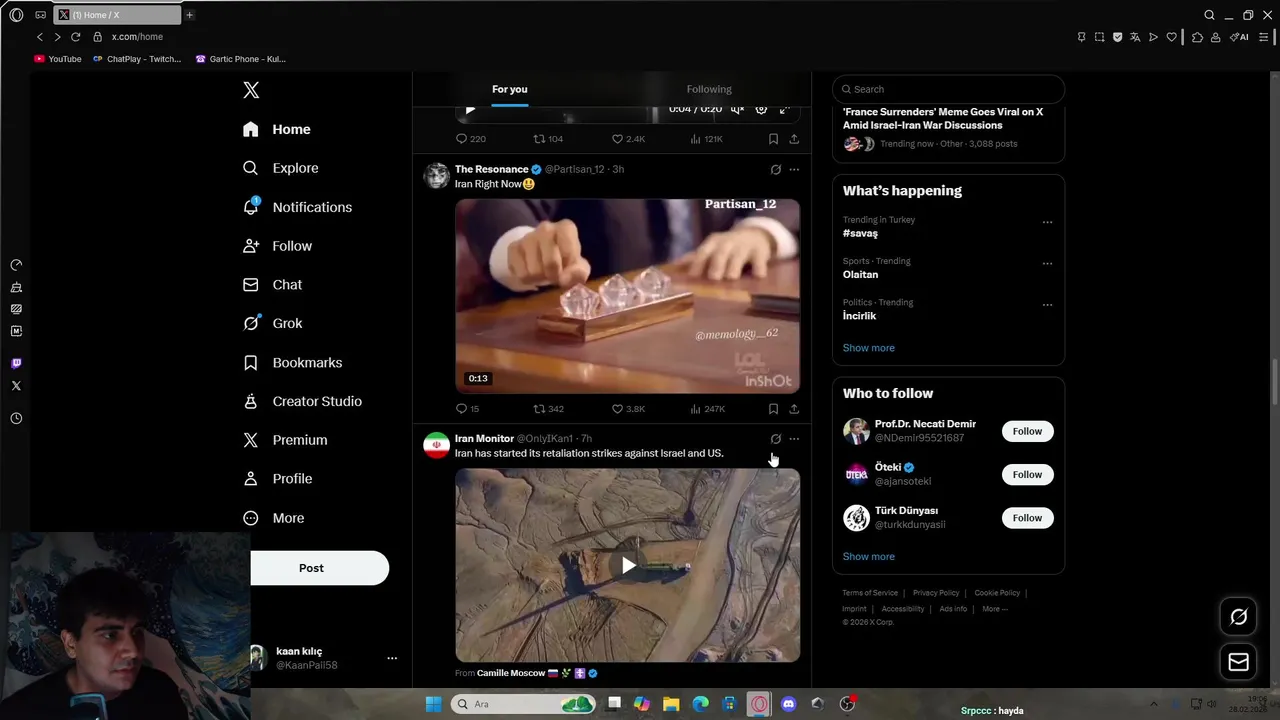This screenshot has height=720, width=1280.
Task: Repost the top post with 104 reposts
Action: 548,139
